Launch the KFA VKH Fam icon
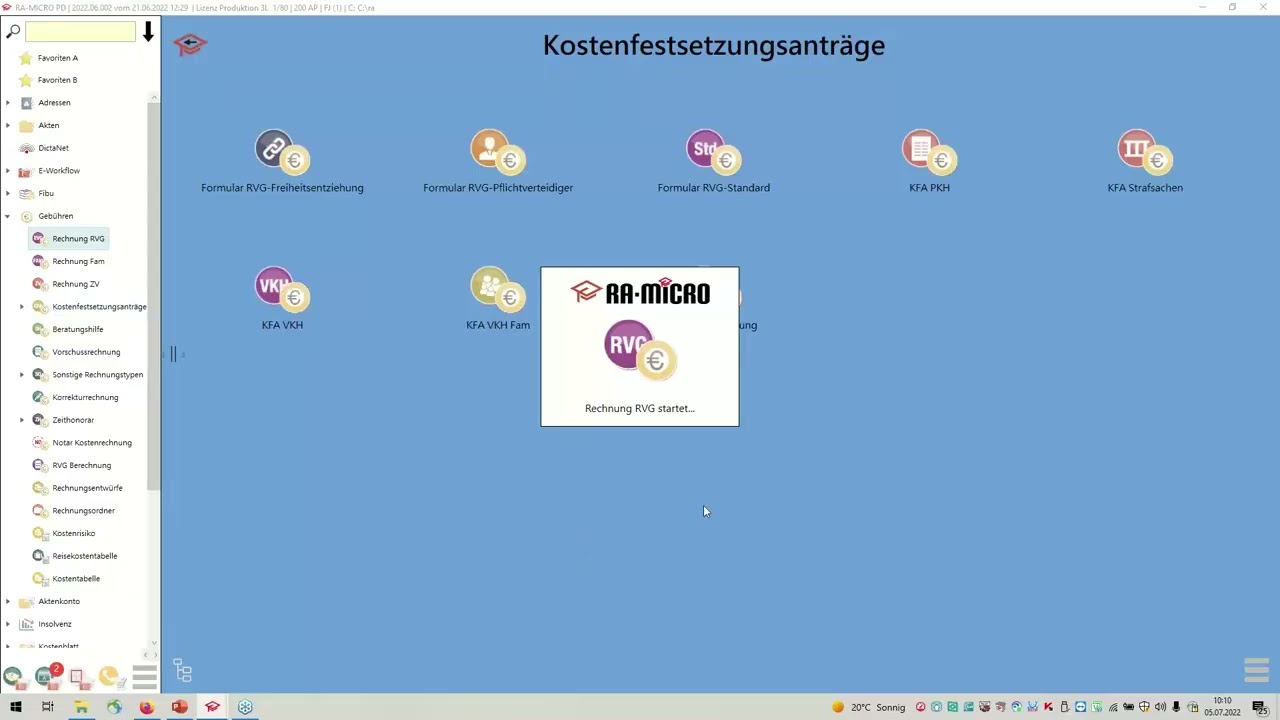This screenshot has height=720, width=1280. [498, 290]
